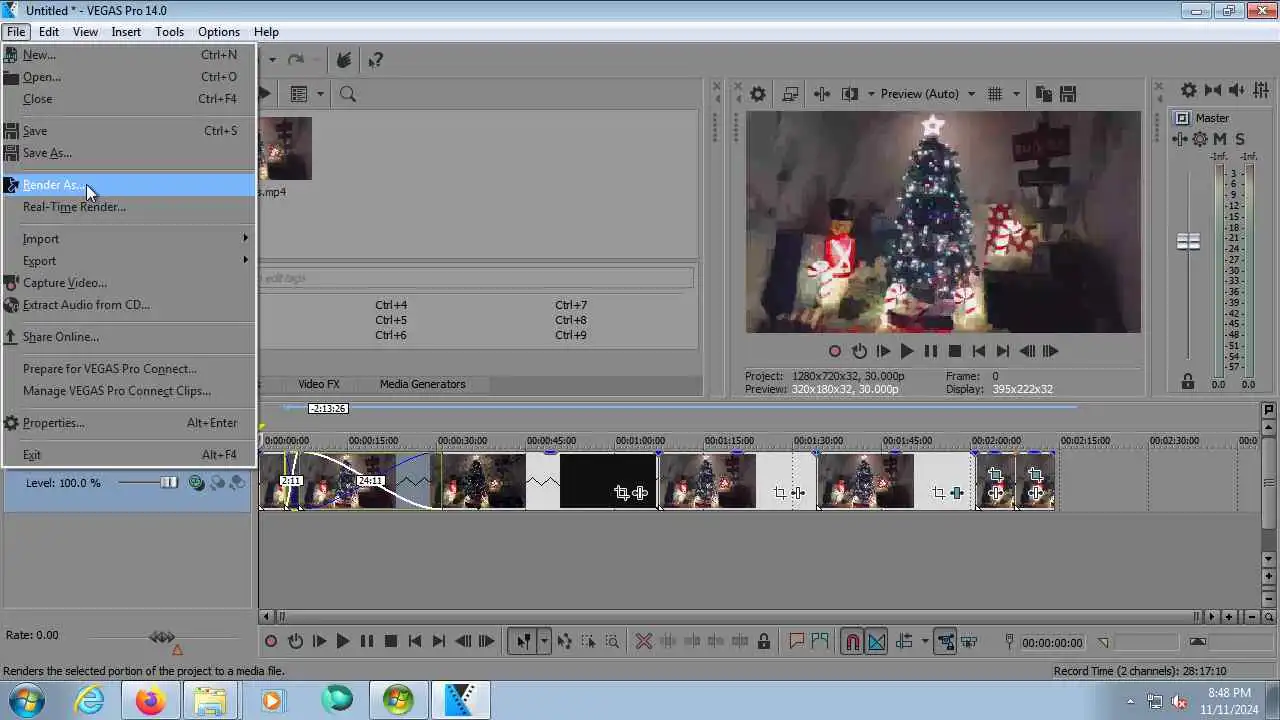
Task: Toggle Lock event padlock icon
Action: tap(764, 642)
